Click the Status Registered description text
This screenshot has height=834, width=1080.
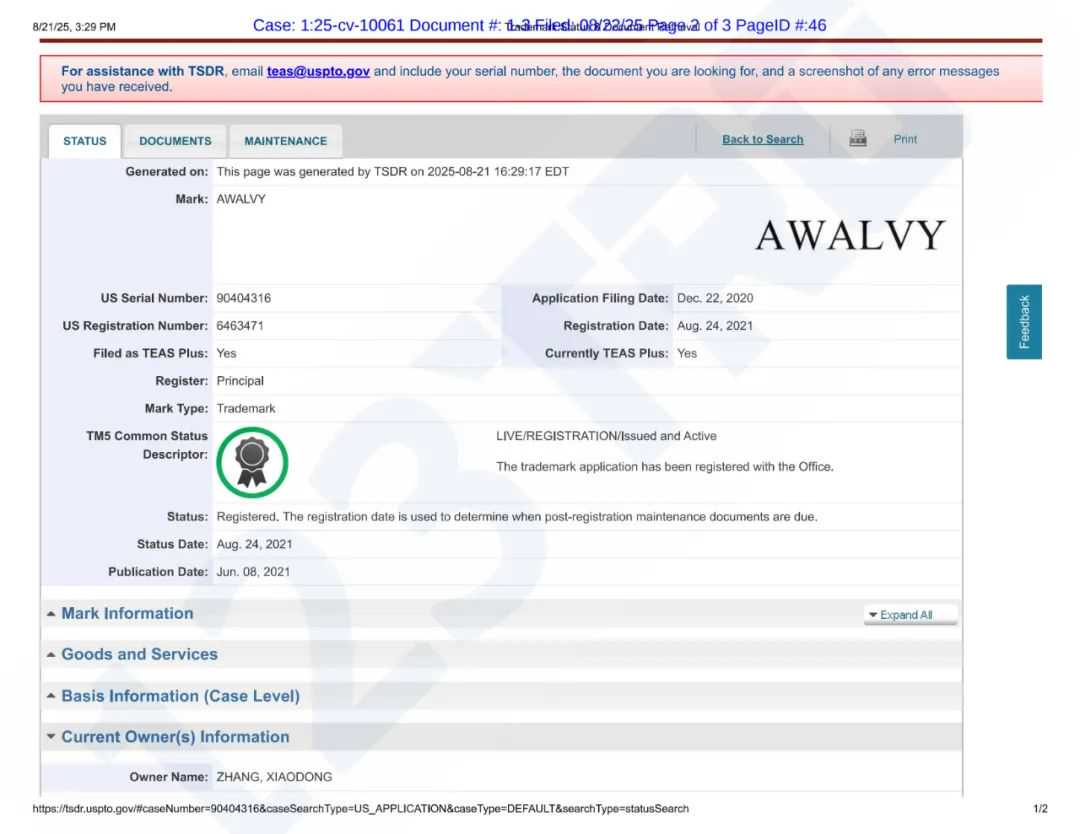(517, 517)
